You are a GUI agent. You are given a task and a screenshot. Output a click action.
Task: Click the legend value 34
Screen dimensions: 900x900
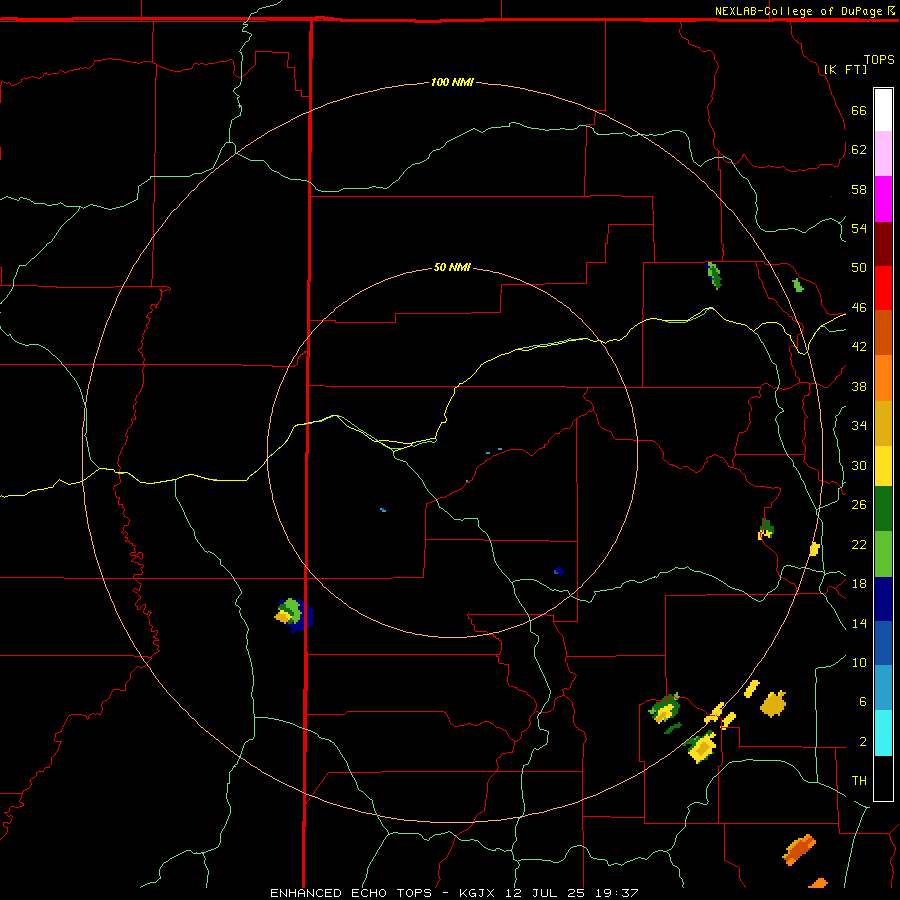[x=859, y=426]
